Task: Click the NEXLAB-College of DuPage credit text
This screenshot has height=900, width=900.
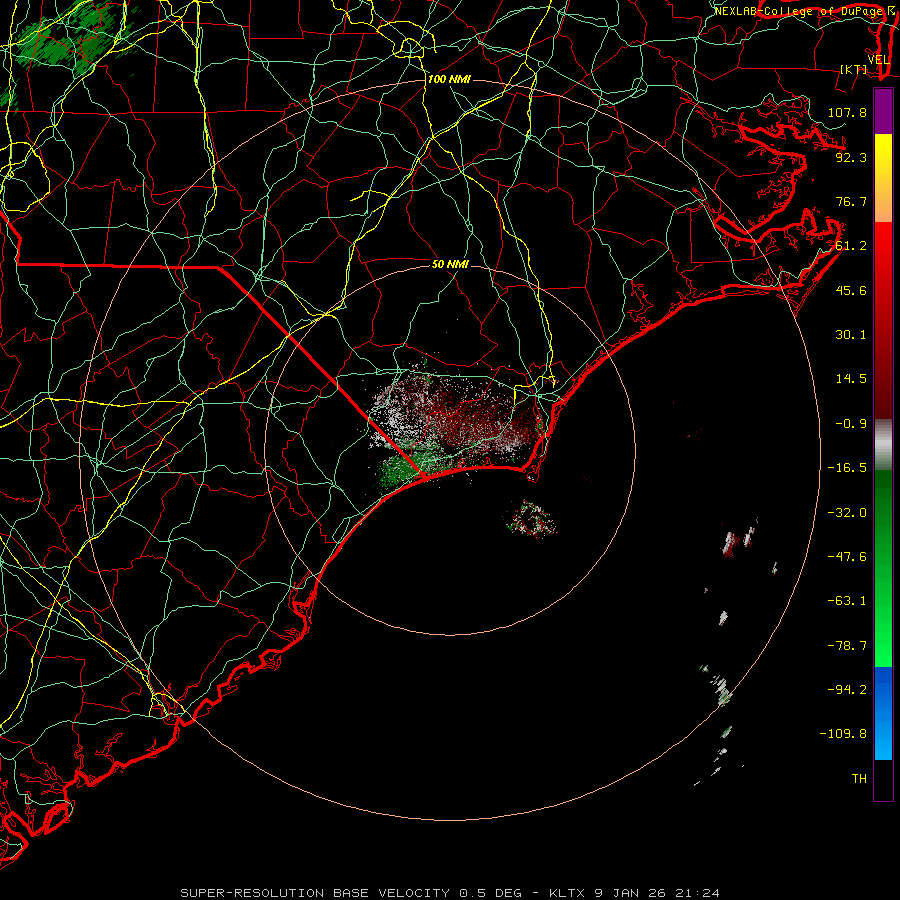Action: [x=800, y=11]
